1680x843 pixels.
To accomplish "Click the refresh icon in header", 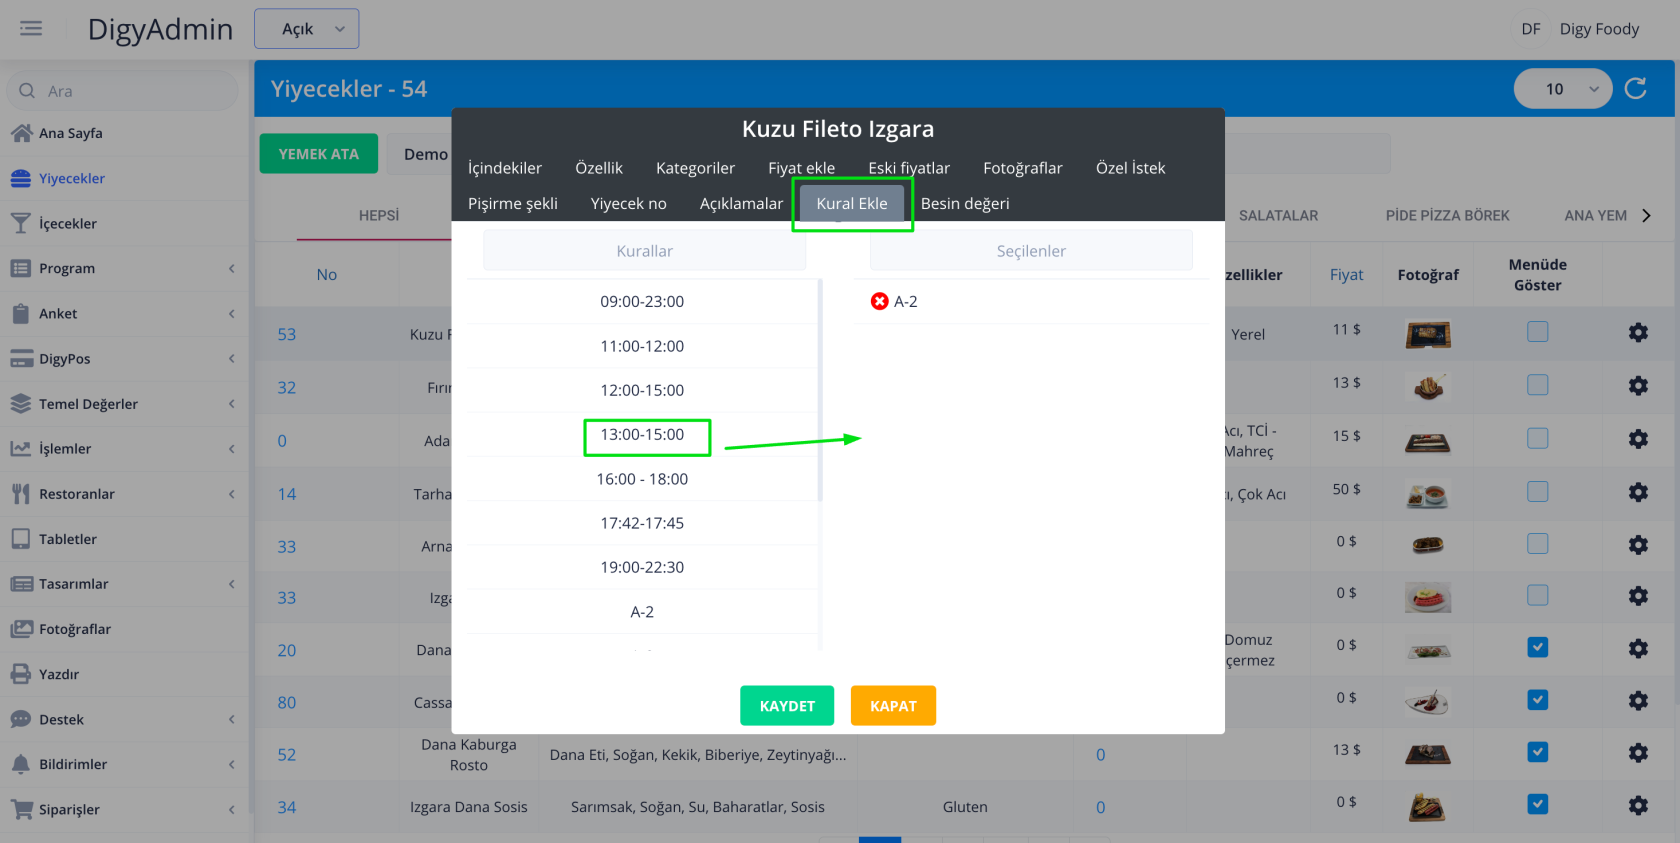I will click(x=1635, y=89).
